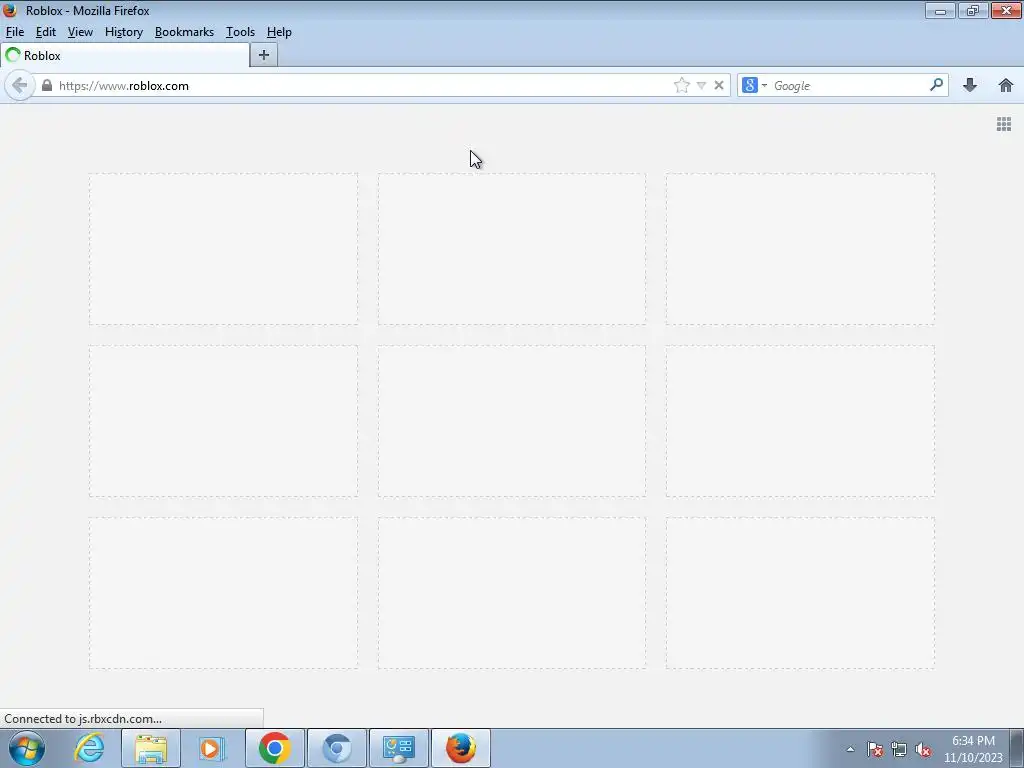Open the URL history dropdown arrow

pyautogui.click(x=701, y=86)
